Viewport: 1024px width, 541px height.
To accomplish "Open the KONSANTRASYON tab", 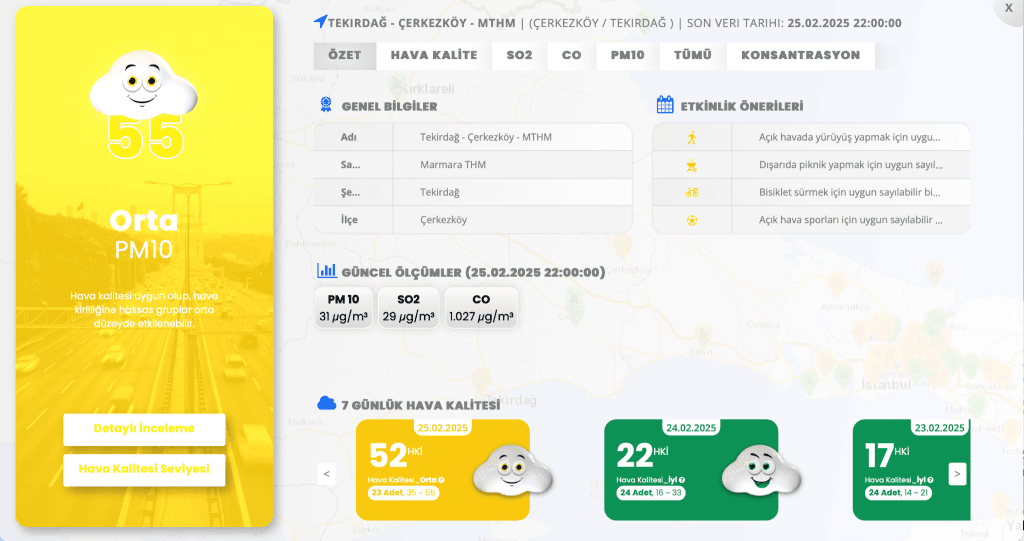I will [x=800, y=56].
